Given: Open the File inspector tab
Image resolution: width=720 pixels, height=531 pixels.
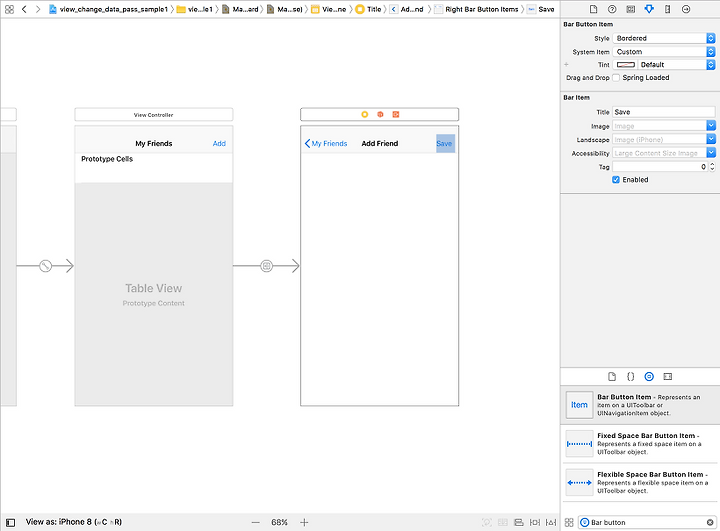Looking at the screenshot, I should [x=593, y=9].
